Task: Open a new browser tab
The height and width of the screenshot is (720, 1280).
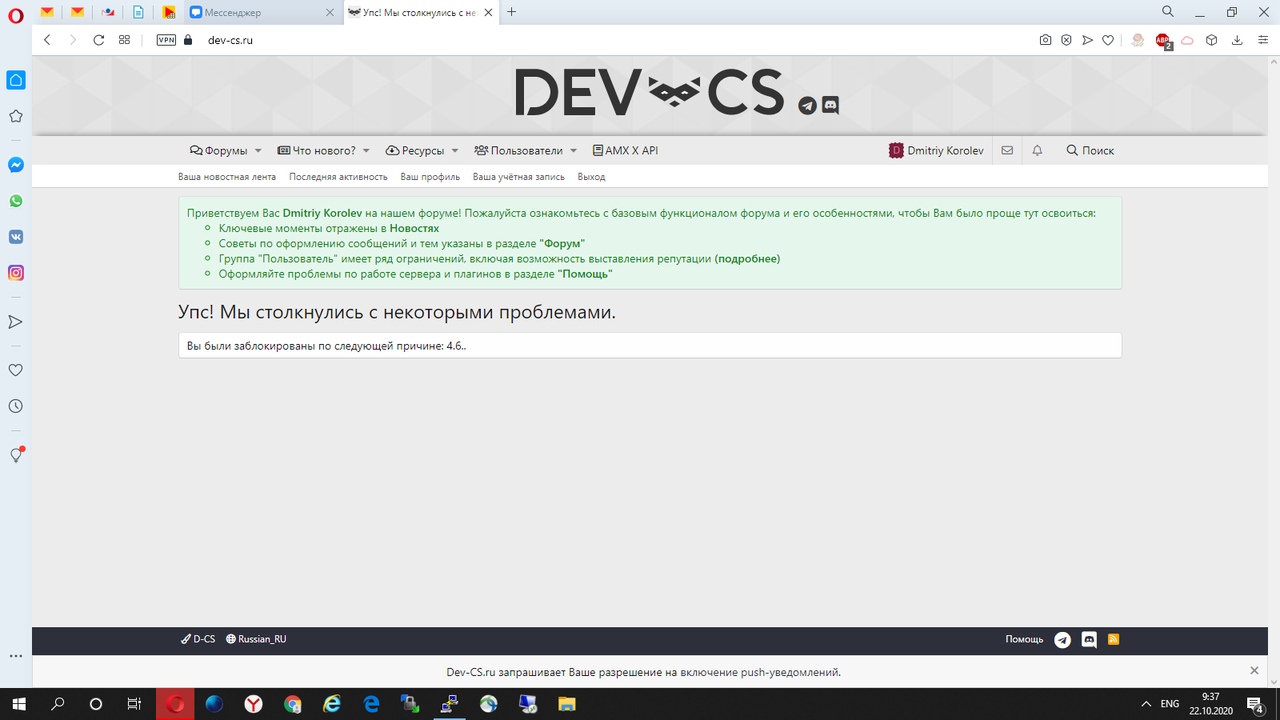Action: 512,12
